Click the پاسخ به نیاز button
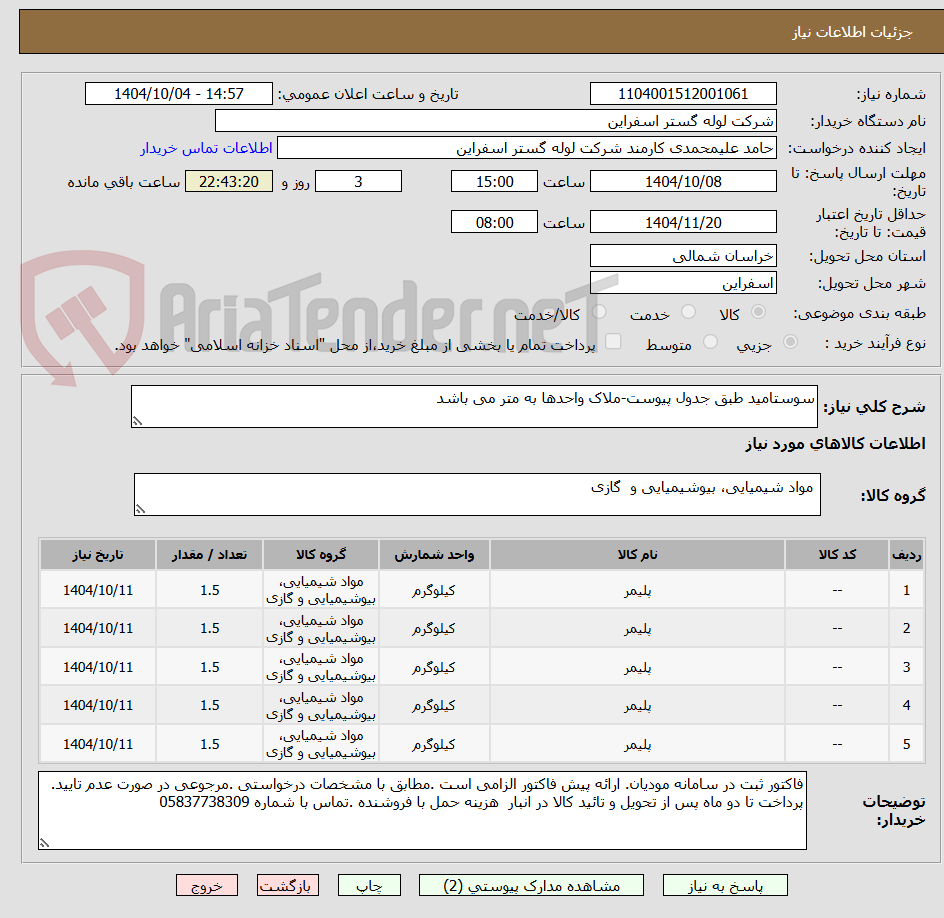The image size is (944, 918). (x=725, y=885)
